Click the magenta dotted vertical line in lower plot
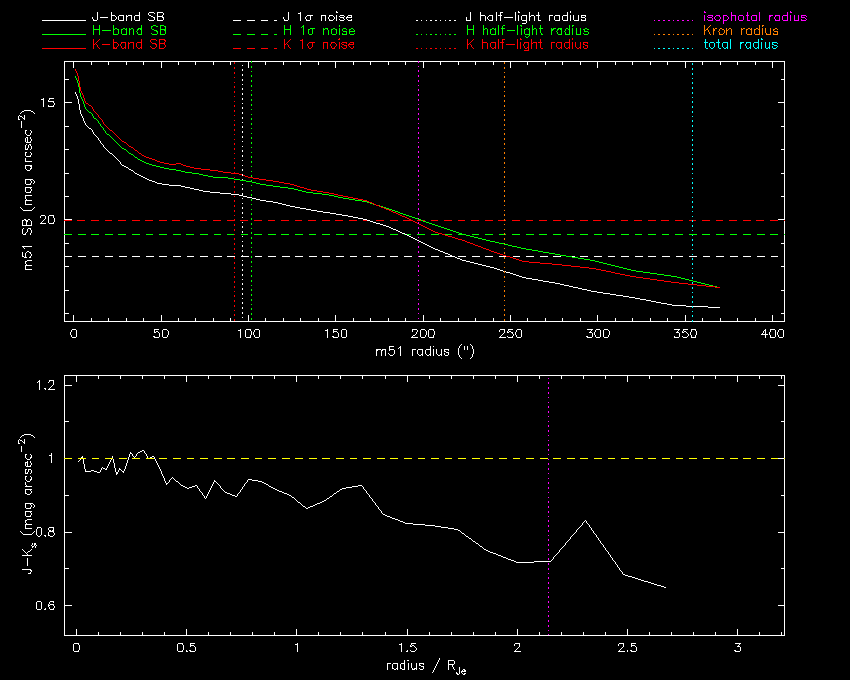Image resolution: width=850 pixels, height=680 pixels. tap(549, 450)
